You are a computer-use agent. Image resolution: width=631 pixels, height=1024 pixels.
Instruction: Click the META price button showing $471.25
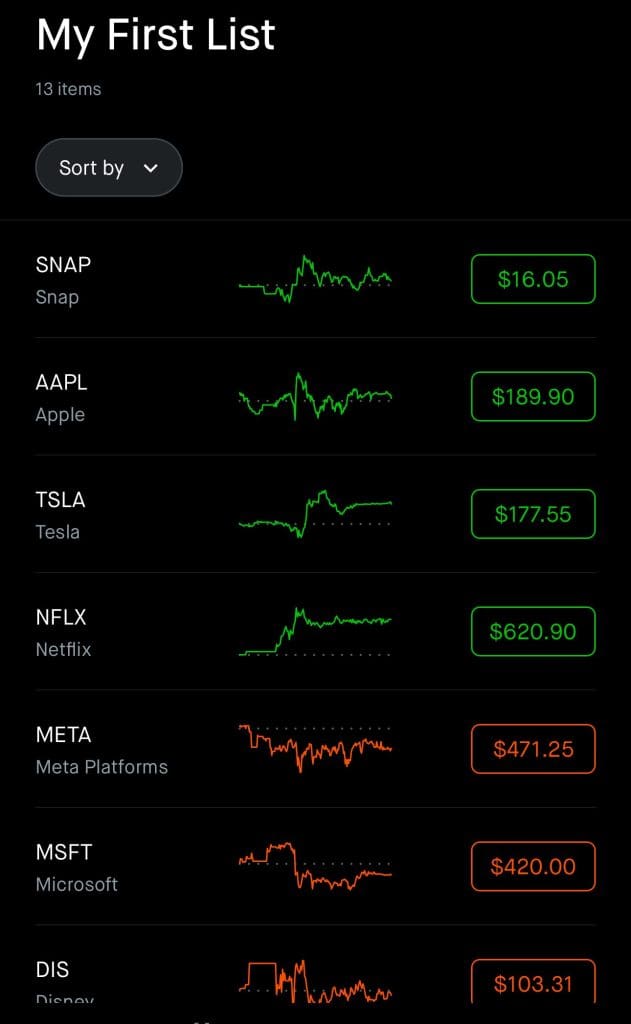(x=532, y=749)
